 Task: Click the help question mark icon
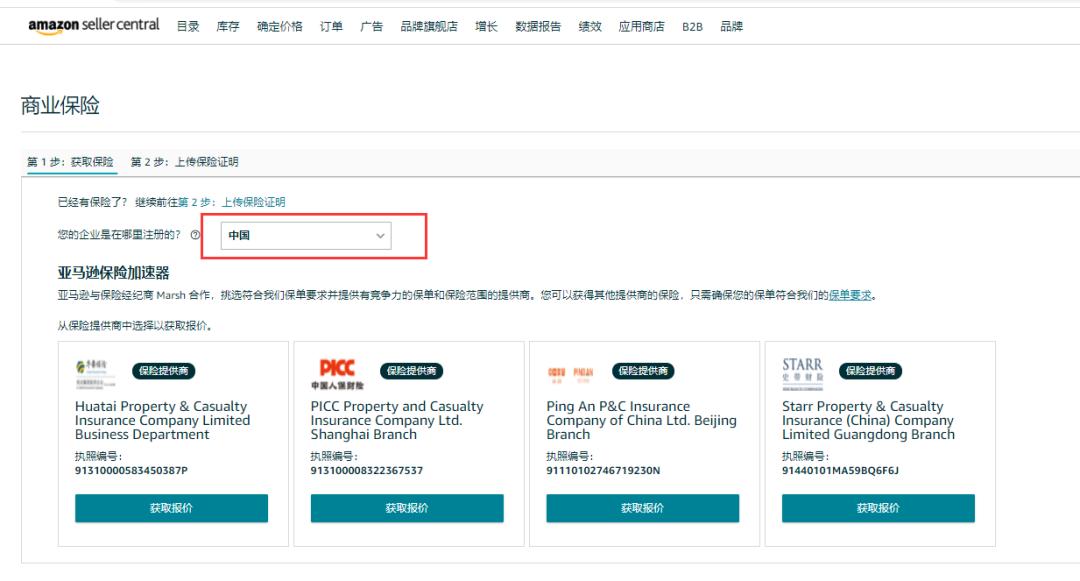coord(195,236)
